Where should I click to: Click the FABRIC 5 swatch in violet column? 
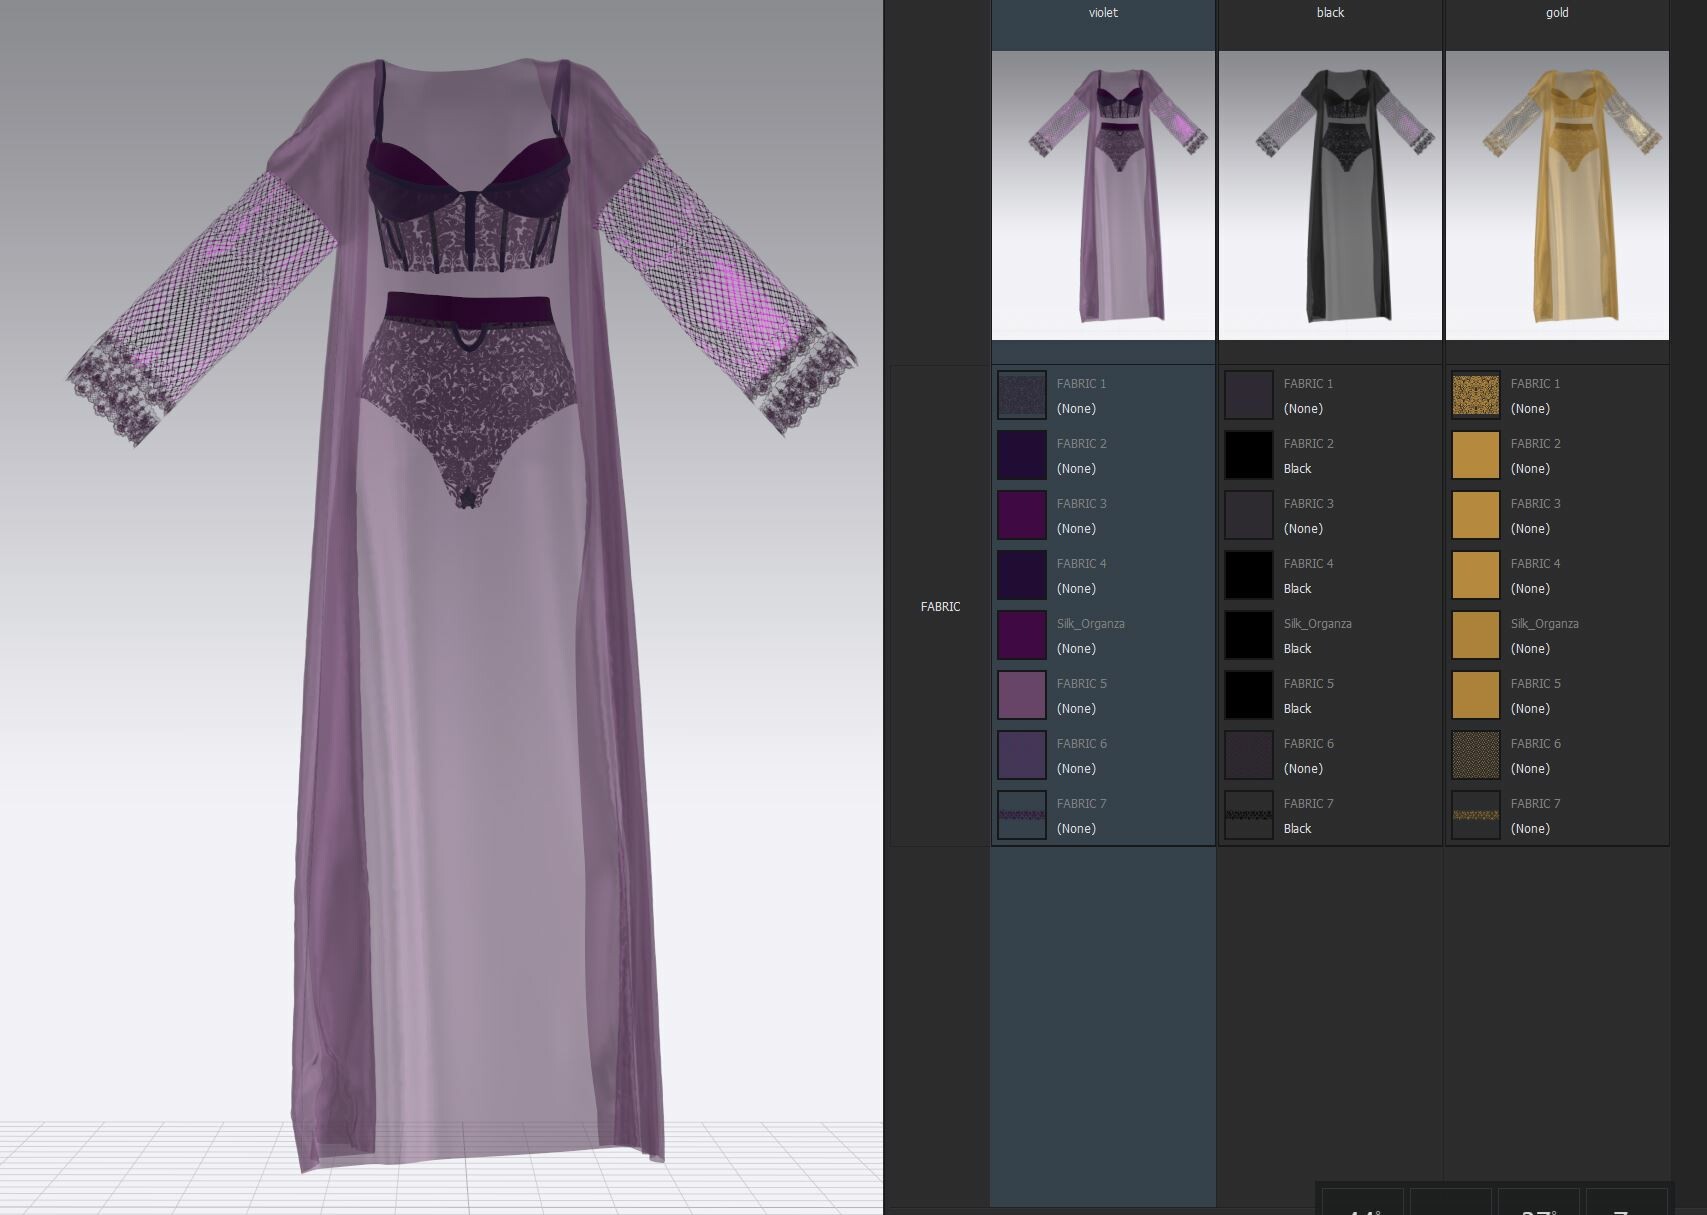(x=1022, y=695)
